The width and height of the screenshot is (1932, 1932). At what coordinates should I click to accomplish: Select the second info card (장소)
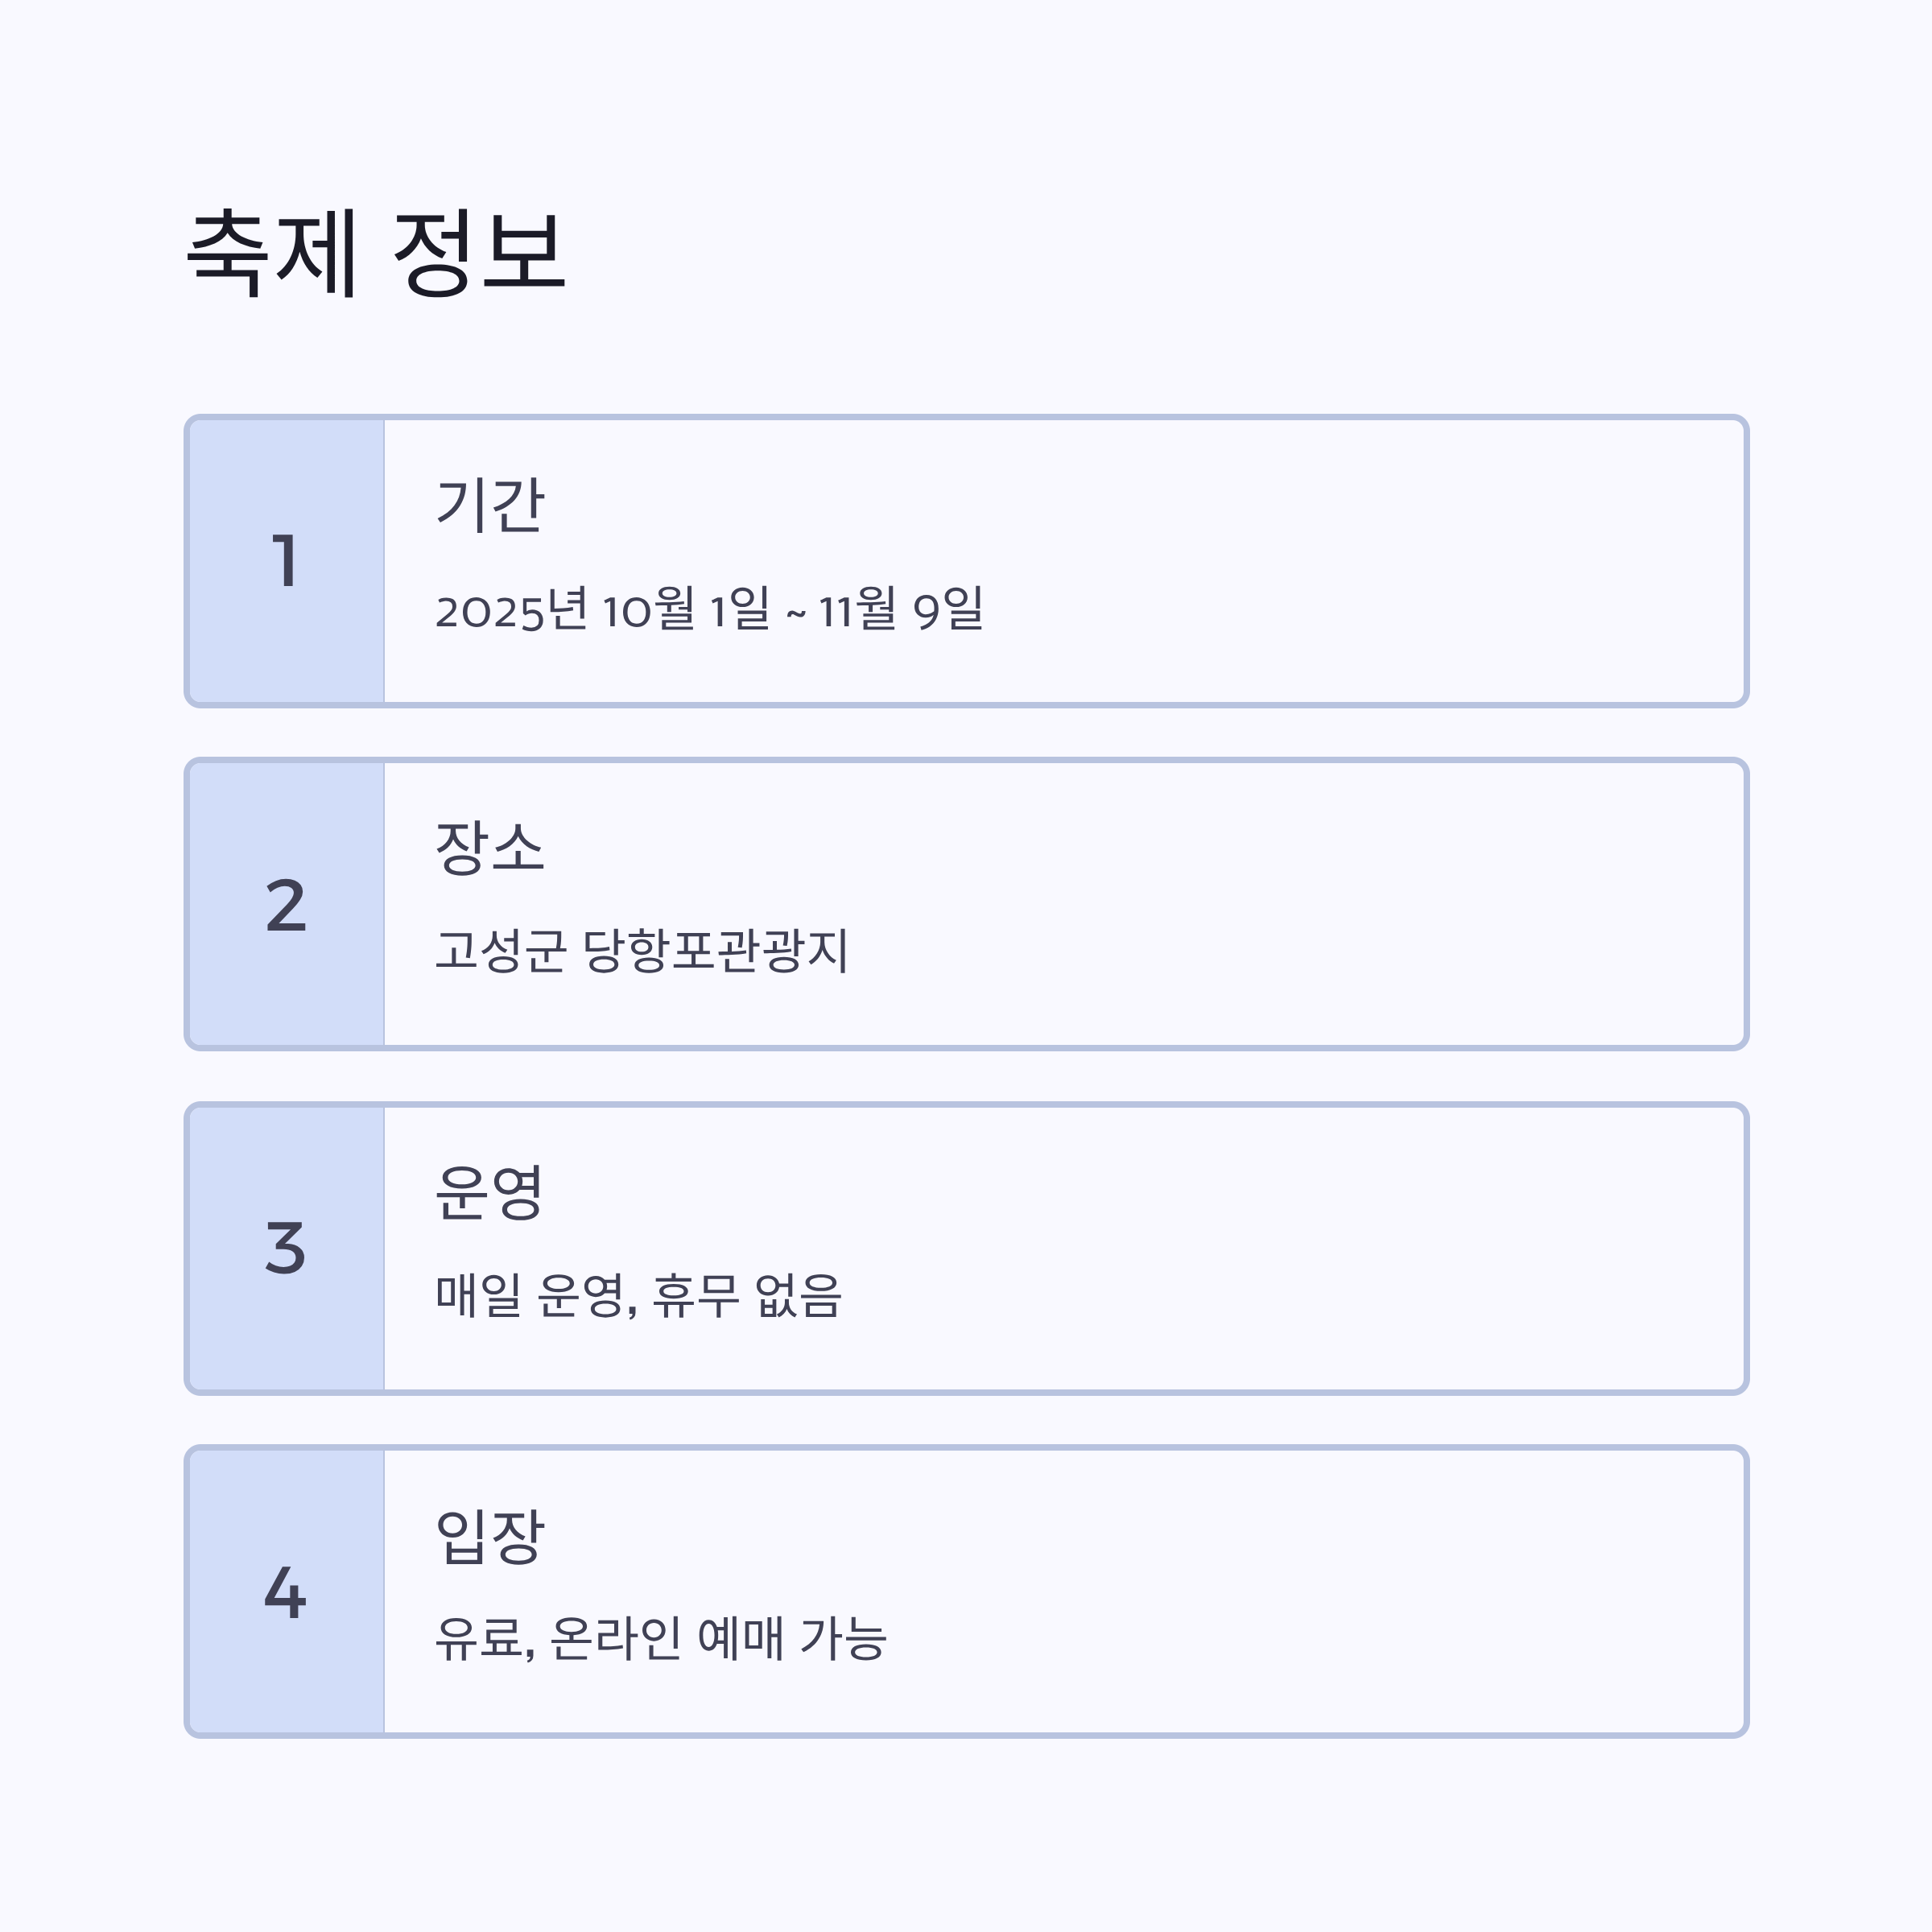pyautogui.click(x=966, y=904)
